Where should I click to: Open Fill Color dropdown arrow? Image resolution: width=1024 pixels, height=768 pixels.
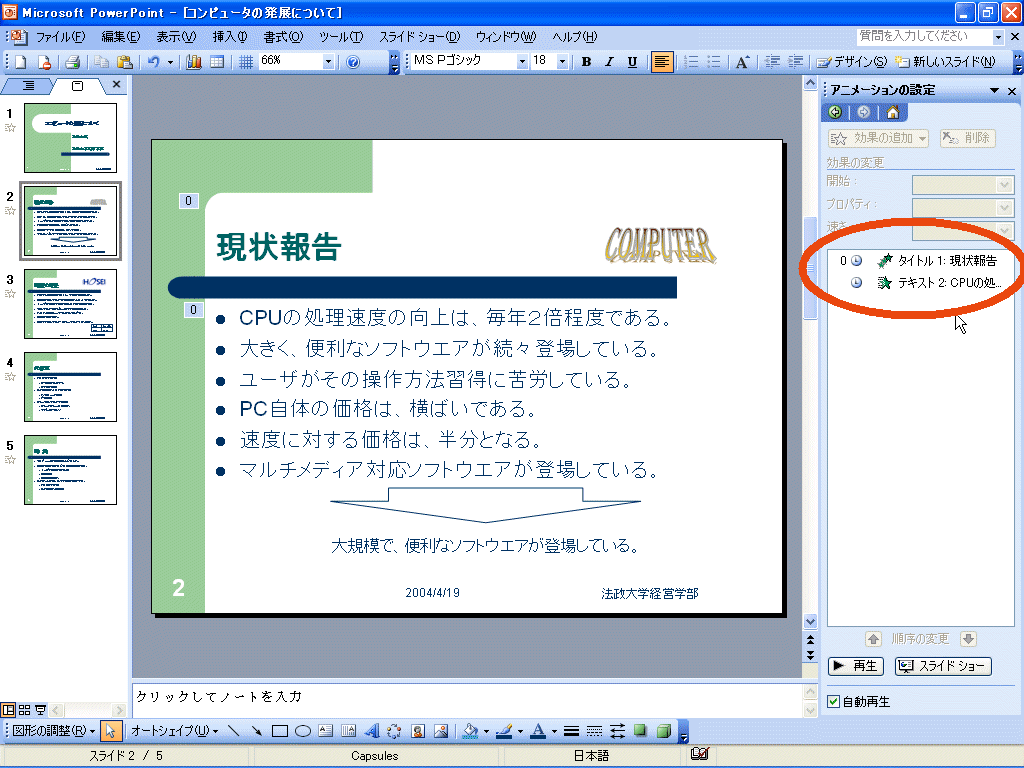pyautogui.click(x=486, y=731)
